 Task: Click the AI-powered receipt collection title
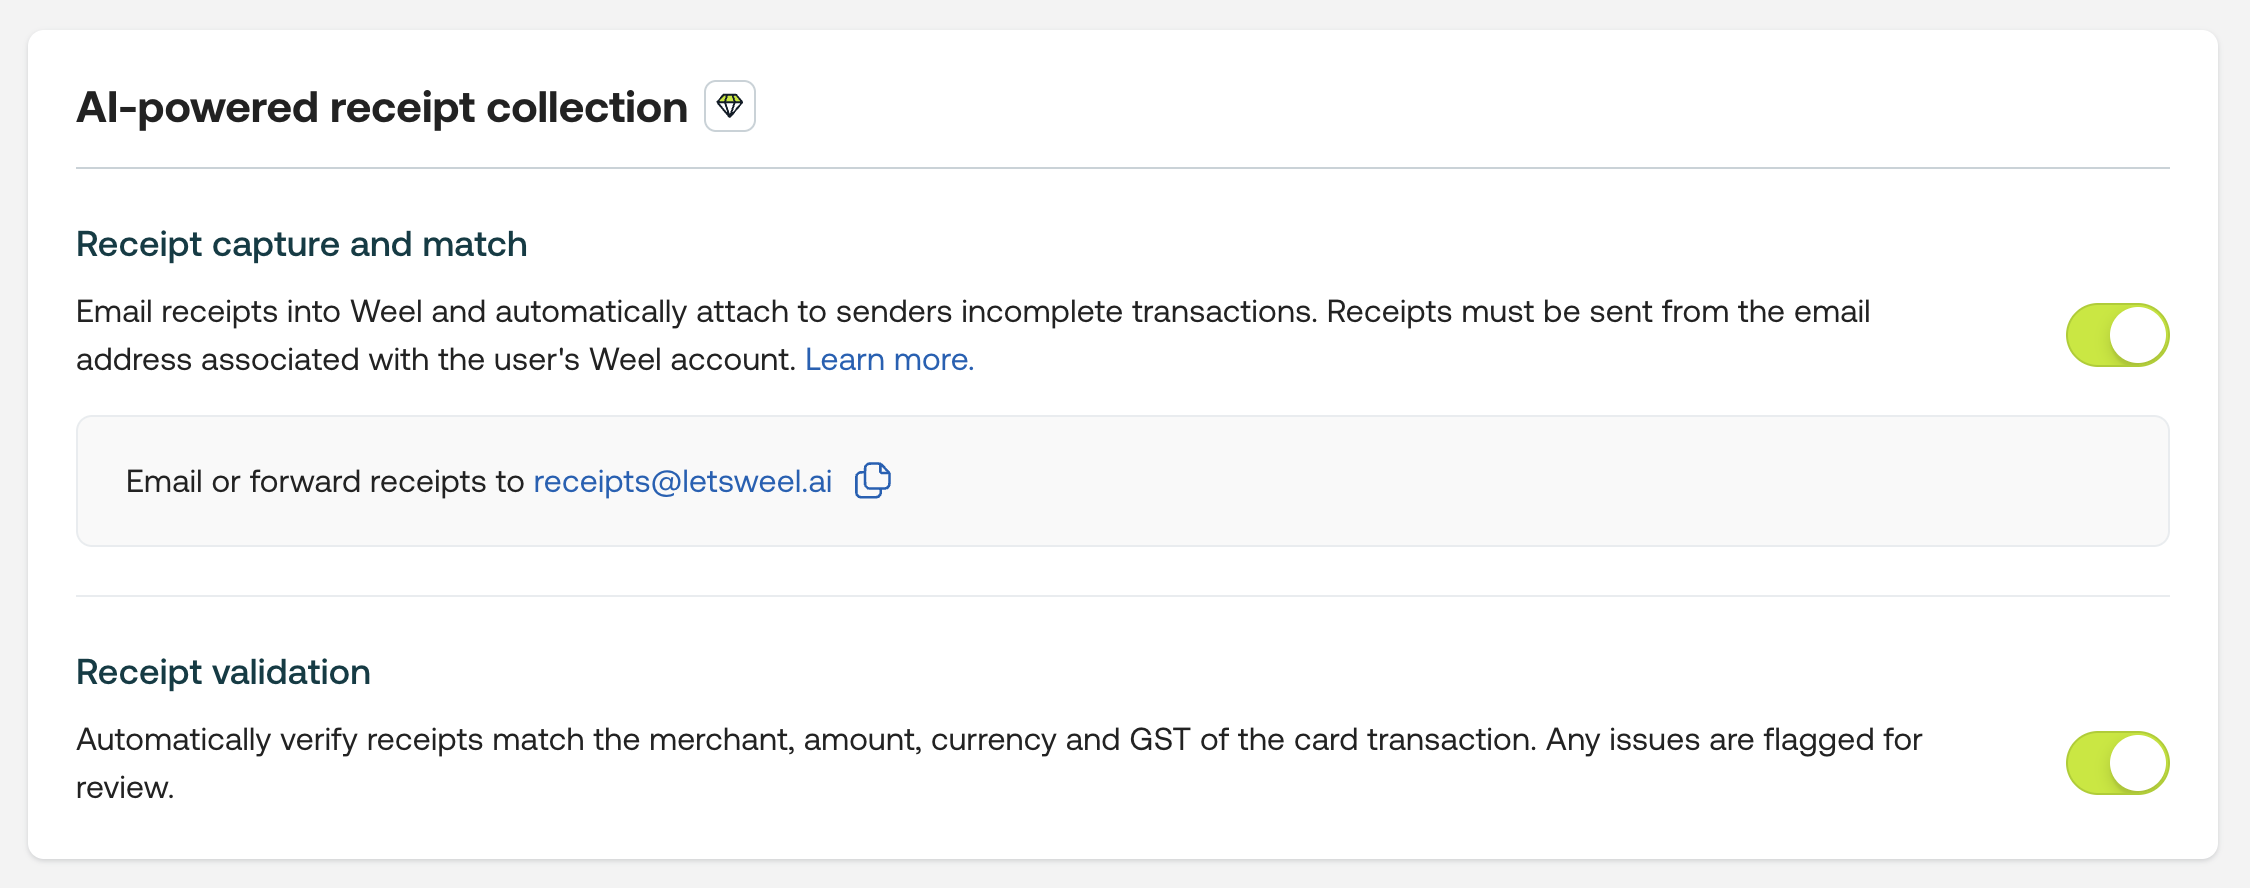pos(381,108)
